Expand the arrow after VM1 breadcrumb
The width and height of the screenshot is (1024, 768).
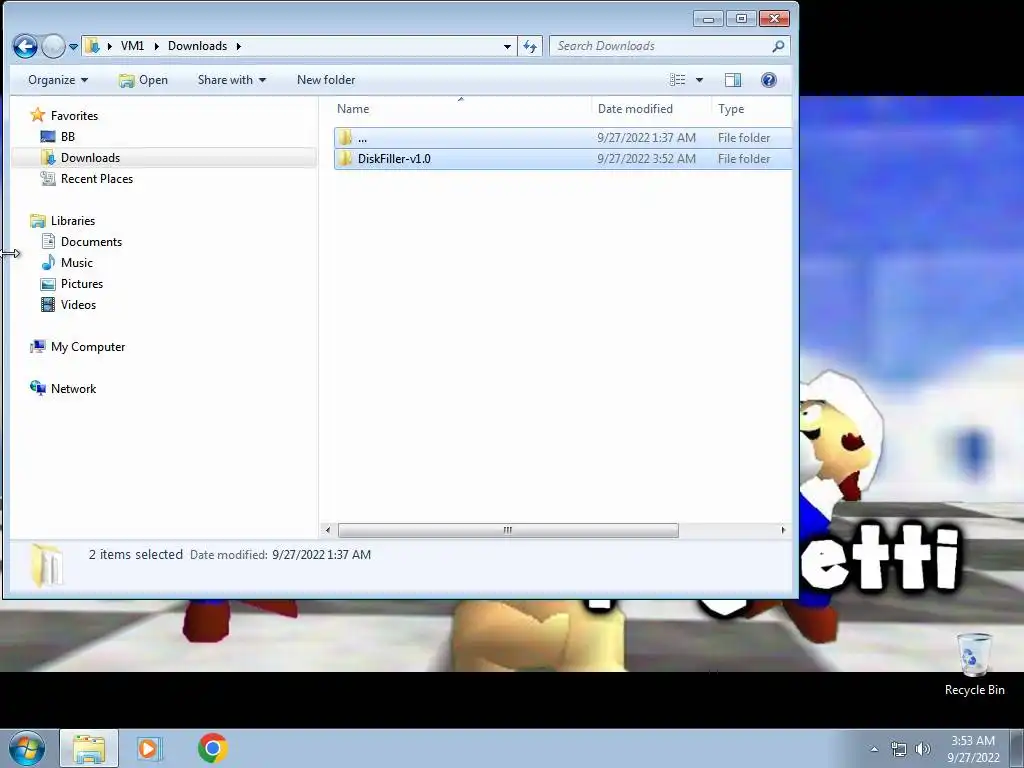click(157, 46)
